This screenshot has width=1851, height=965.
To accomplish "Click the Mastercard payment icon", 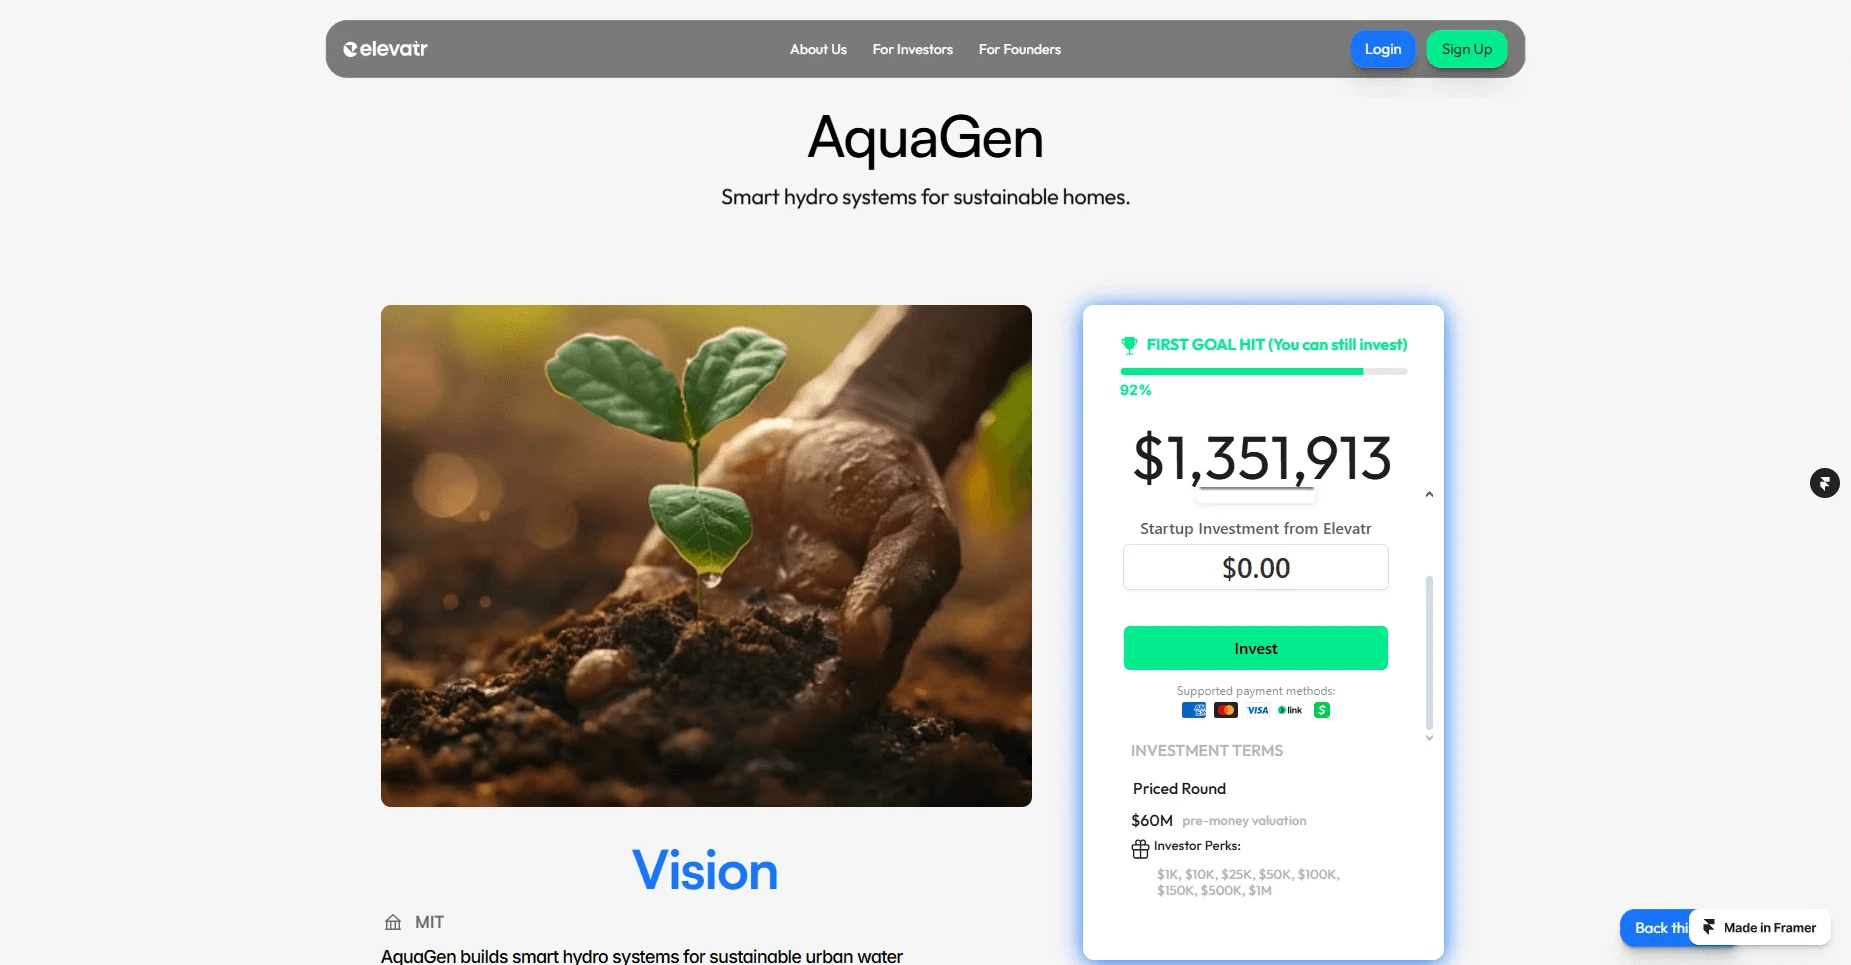I will point(1226,710).
